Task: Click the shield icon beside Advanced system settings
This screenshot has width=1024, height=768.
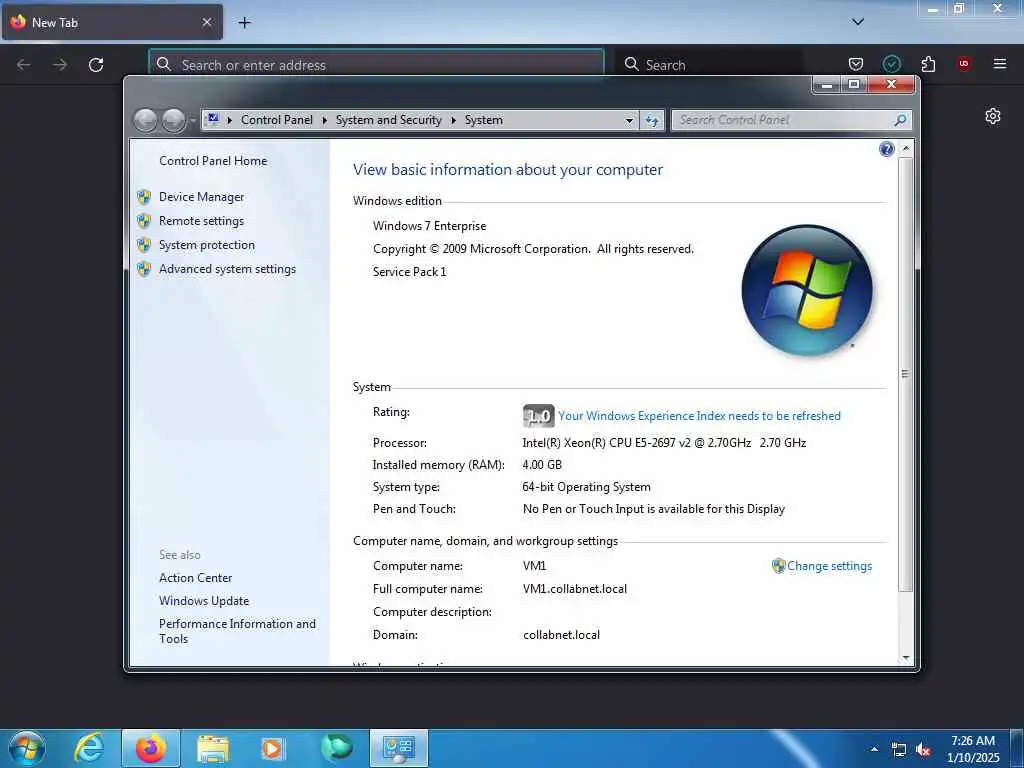Action: pos(144,269)
